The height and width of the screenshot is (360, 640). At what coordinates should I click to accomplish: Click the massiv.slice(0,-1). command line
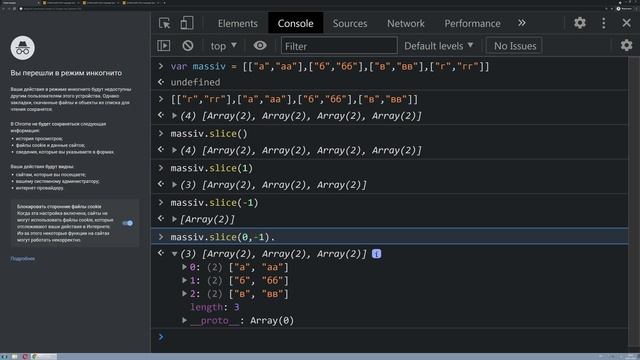pyautogui.click(x=389, y=237)
